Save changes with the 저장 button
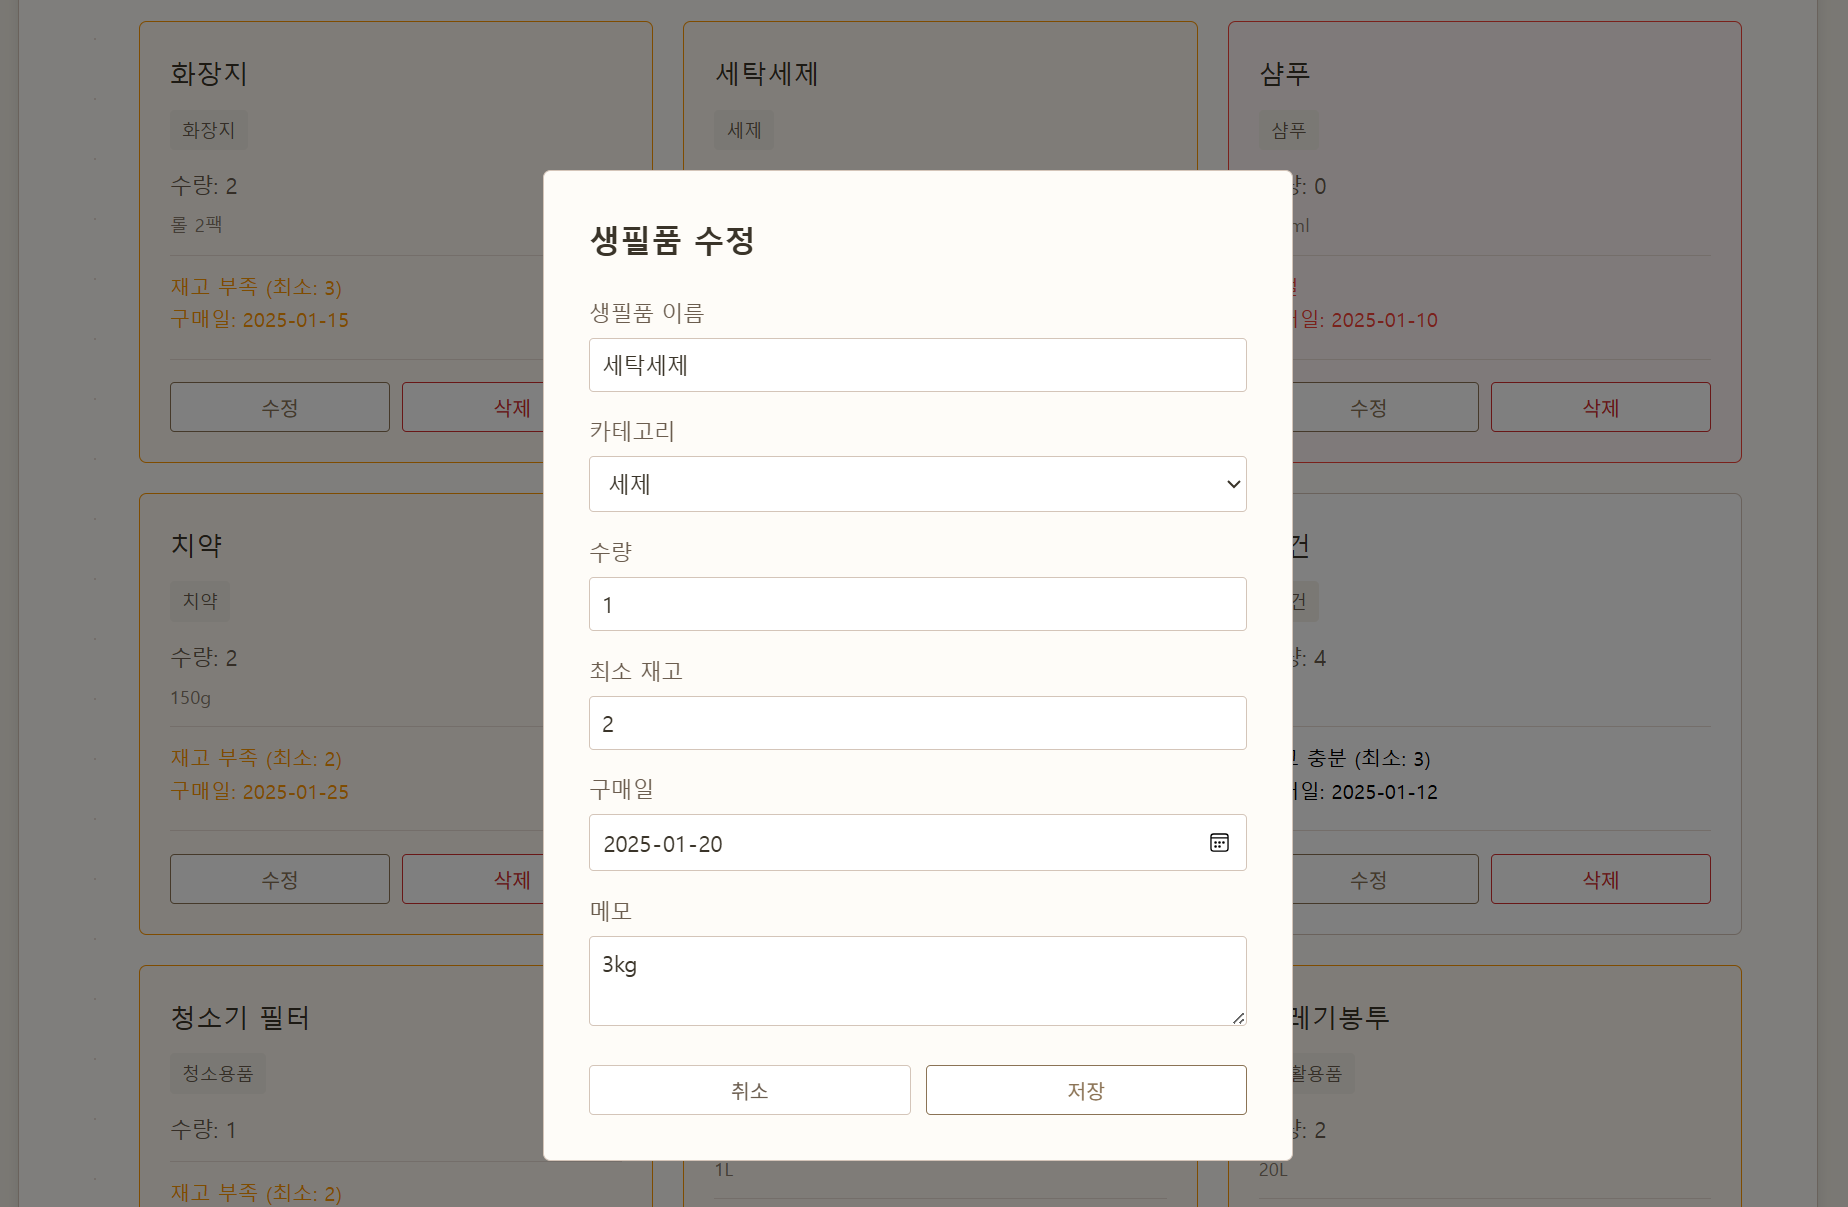1848x1207 pixels. (1086, 1090)
